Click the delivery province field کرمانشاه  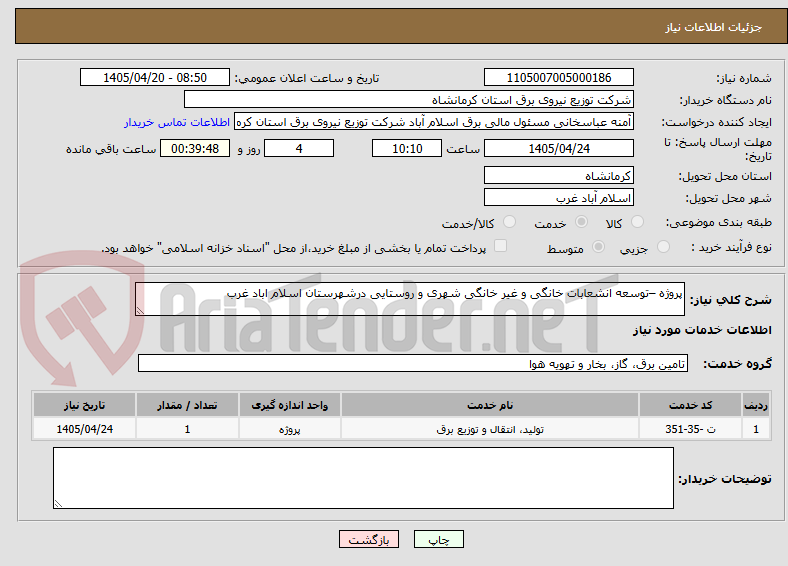pyautogui.click(x=559, y=175)
